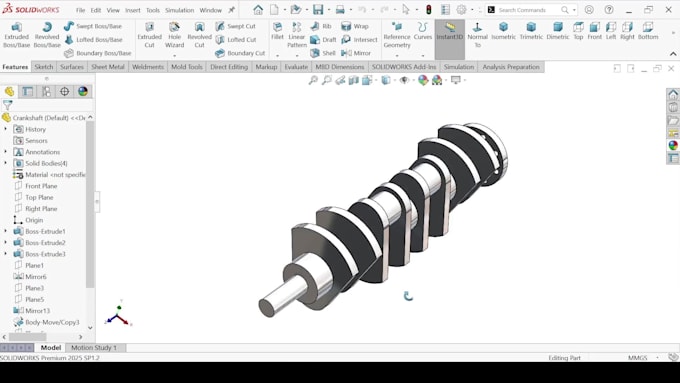Choose Lofted Boss/Base feature

(94, 39)
